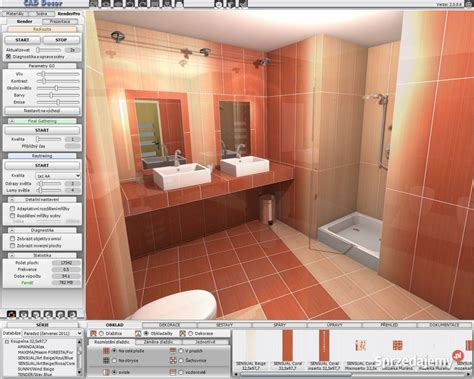474x379 pixels.
Task: Open the DEKORACE tab
Action: pyautogui.click(x=170, y=325)
